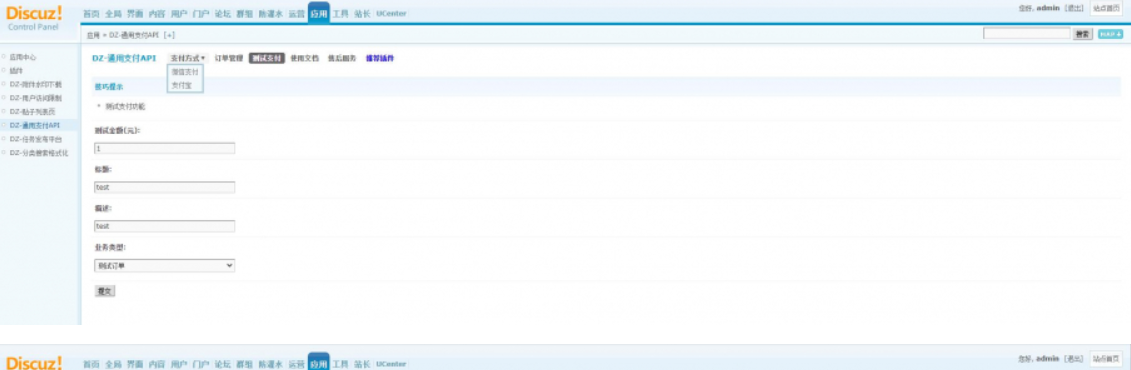The height and width of the screenshot is (370, 1131).
Task: Open 论坛 in the top header navigation
Action: click(222, 14)
